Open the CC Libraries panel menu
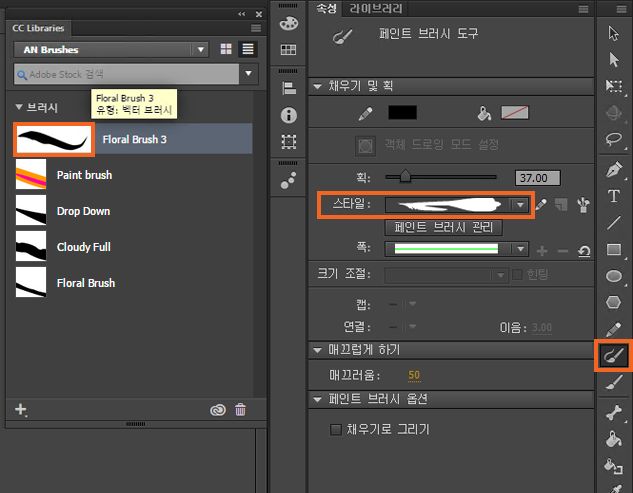 (x=256, y=28)
